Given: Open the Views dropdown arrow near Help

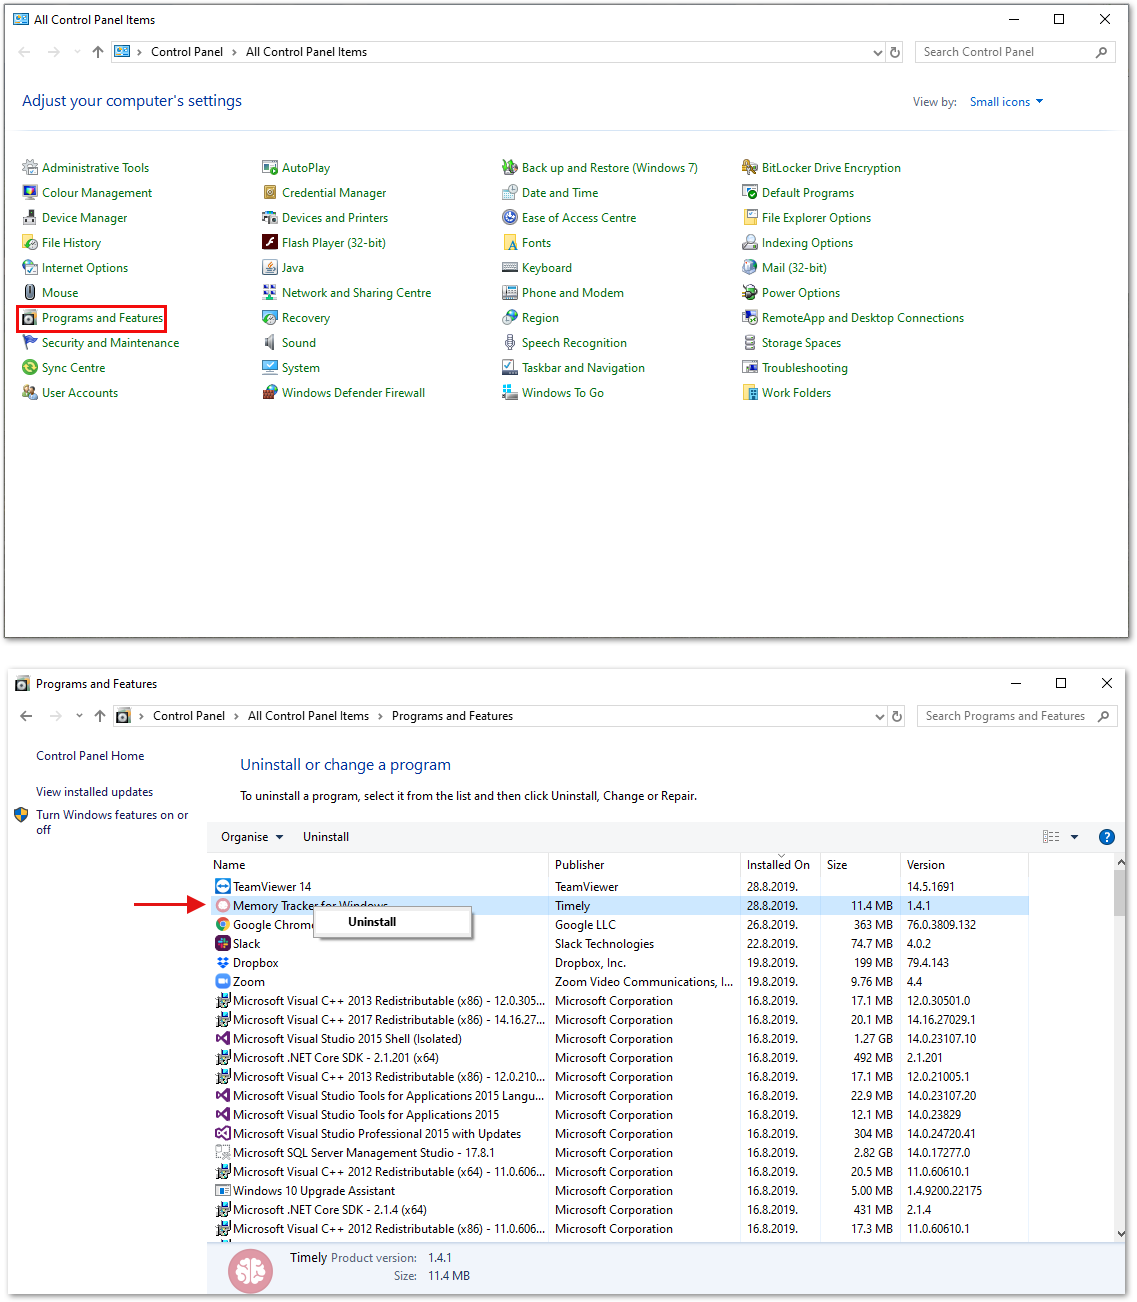Looking at the screenshot, I should coord(1075,836).
